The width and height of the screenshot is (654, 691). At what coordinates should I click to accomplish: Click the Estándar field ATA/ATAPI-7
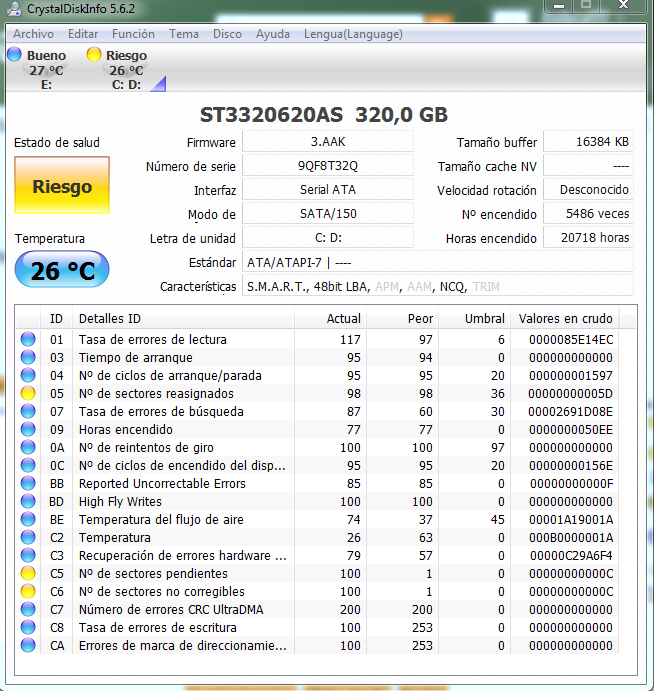pos(438,263)
